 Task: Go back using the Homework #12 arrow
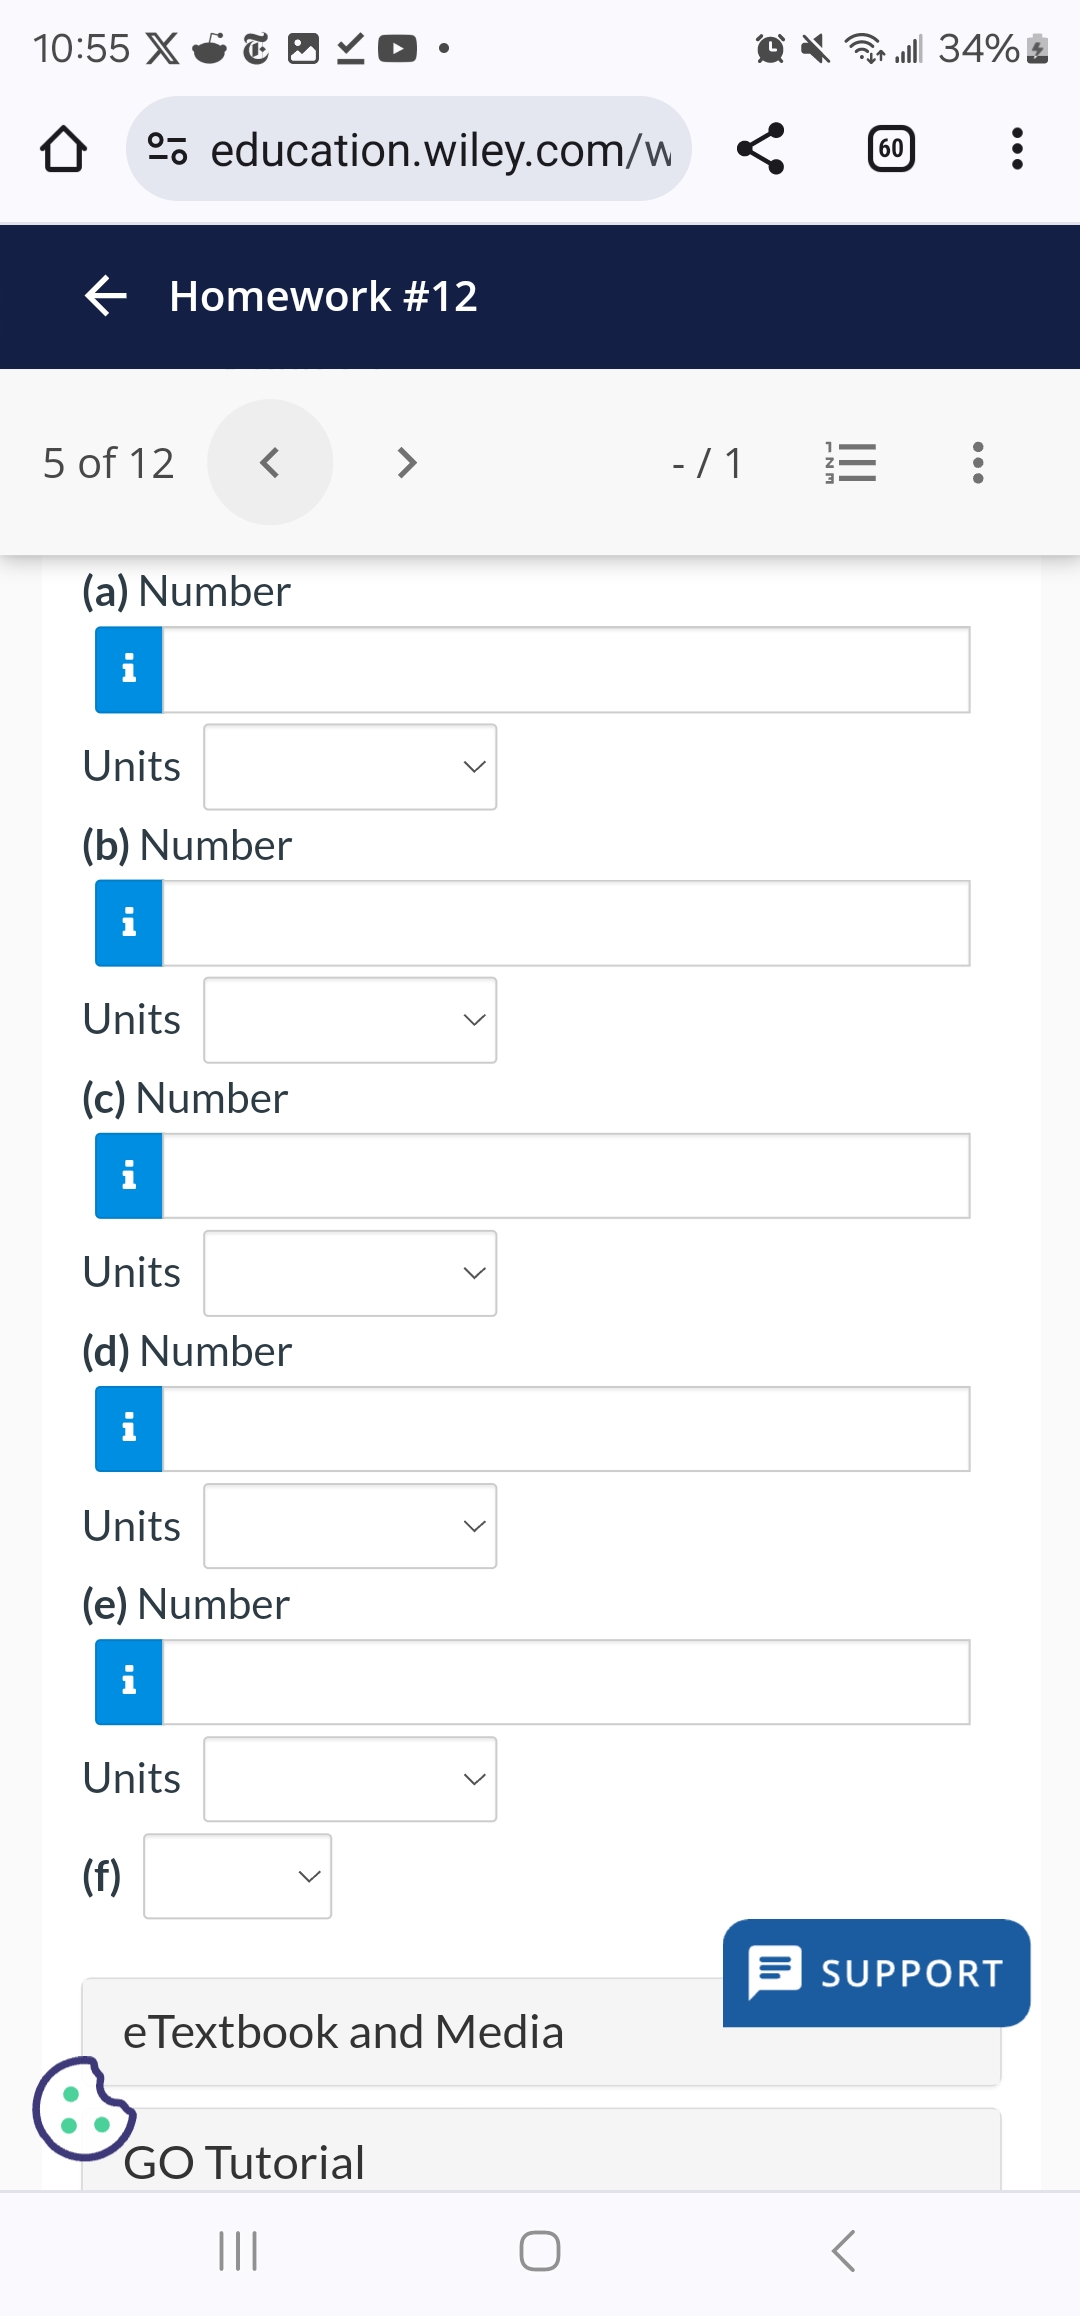(x=105, y=296)
